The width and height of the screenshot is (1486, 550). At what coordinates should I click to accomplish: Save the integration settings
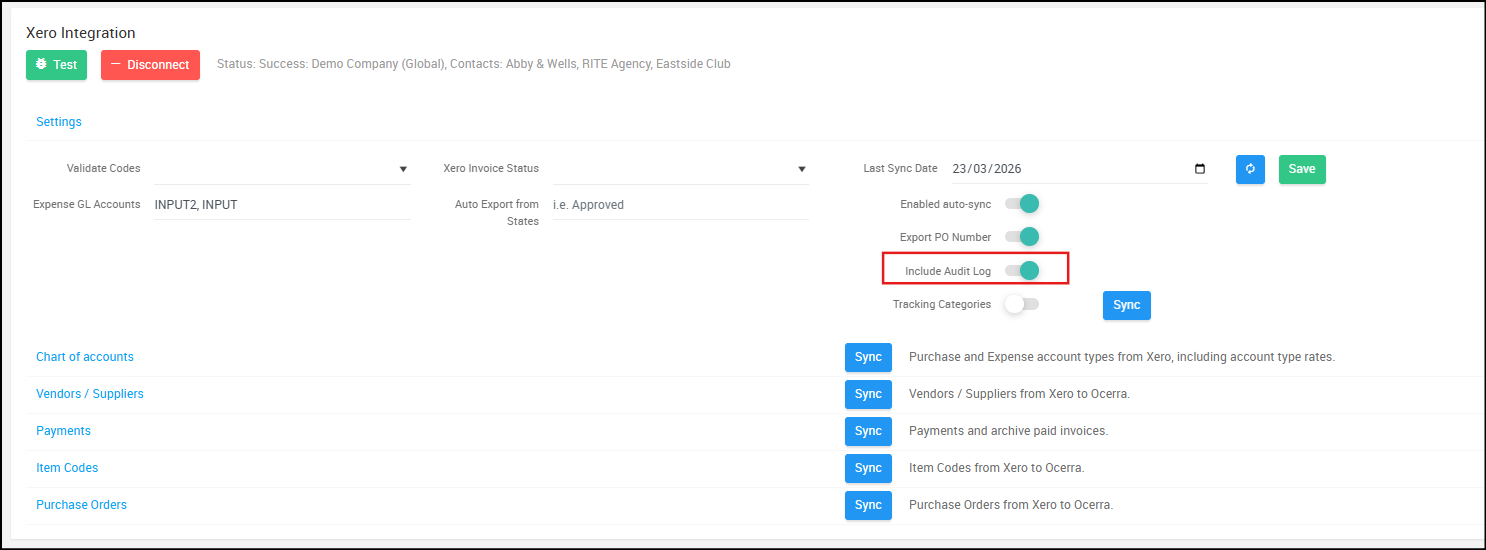pos(1302,169)
